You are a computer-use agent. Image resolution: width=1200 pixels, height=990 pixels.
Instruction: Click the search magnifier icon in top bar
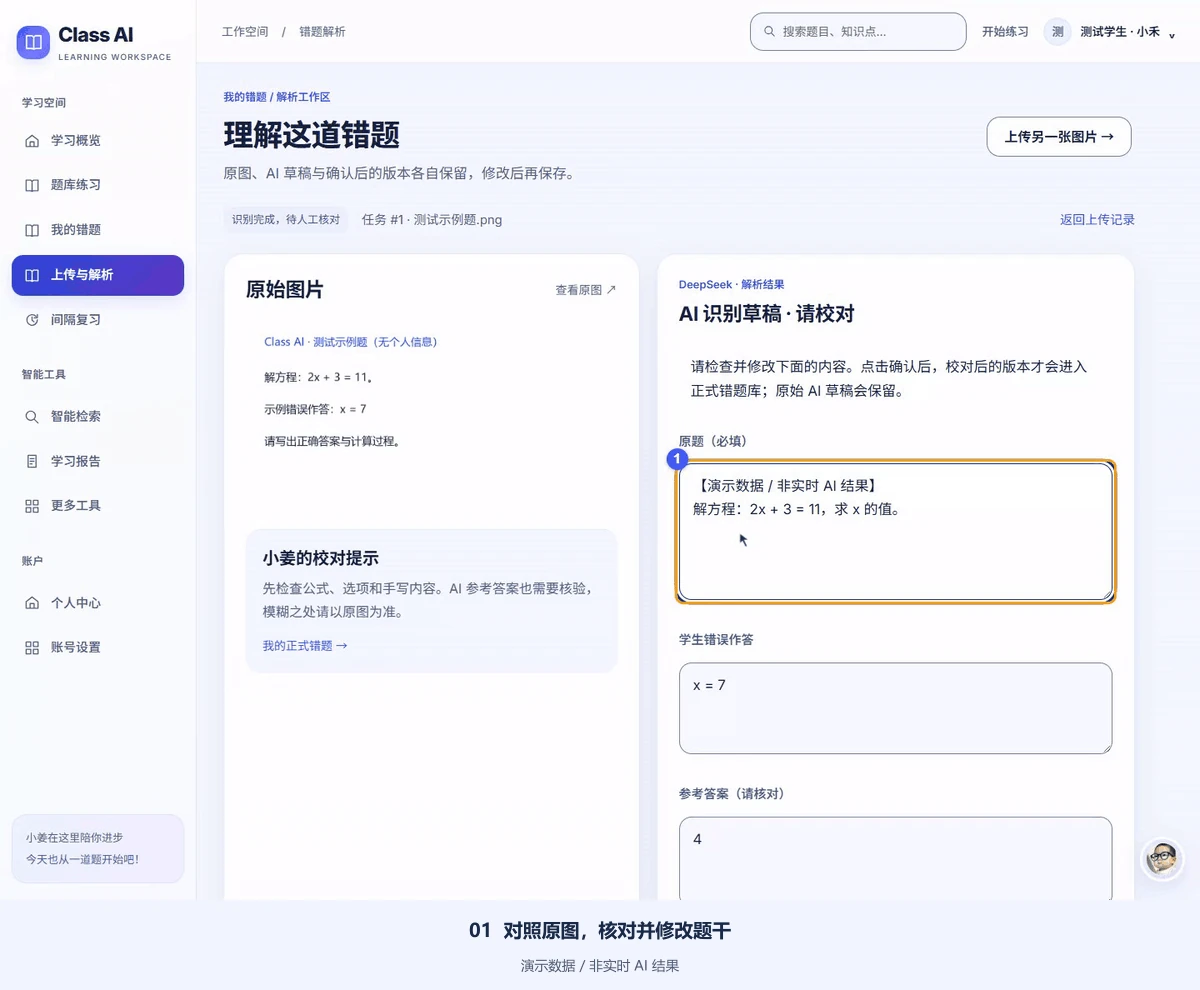769,31
